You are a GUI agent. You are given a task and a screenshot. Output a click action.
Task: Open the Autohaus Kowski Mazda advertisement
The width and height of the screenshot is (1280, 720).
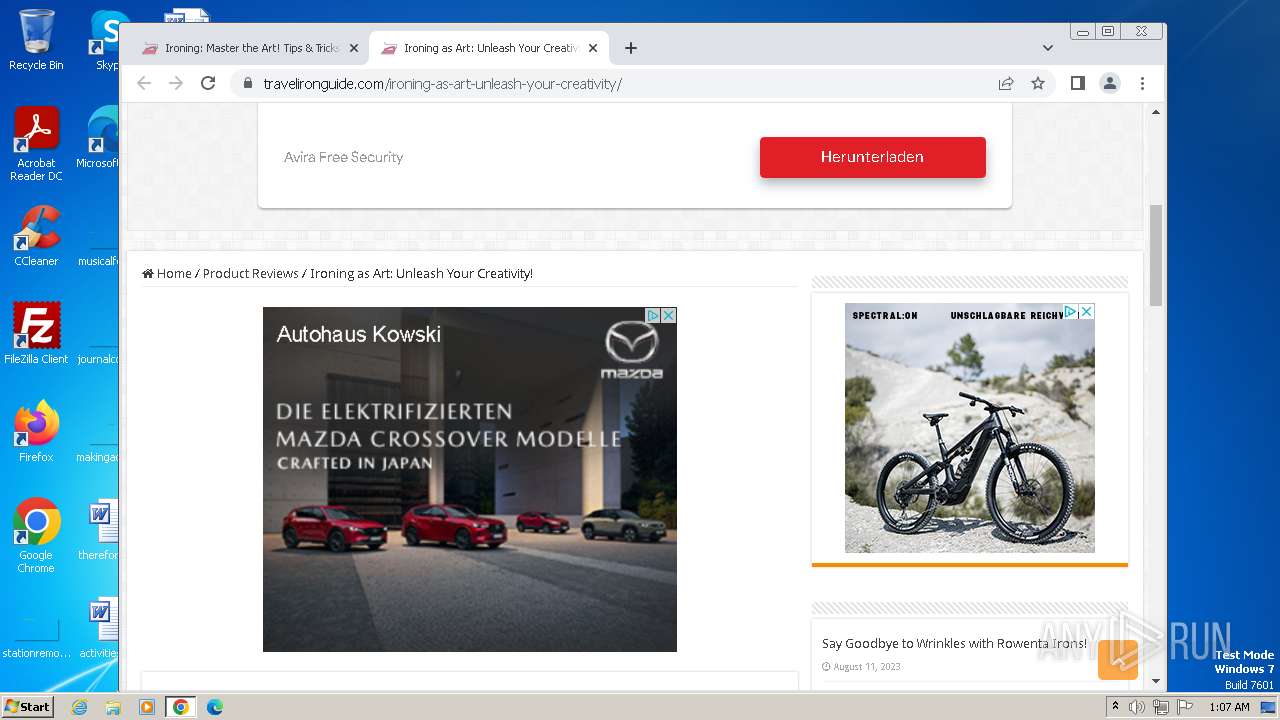click(470, 480)
